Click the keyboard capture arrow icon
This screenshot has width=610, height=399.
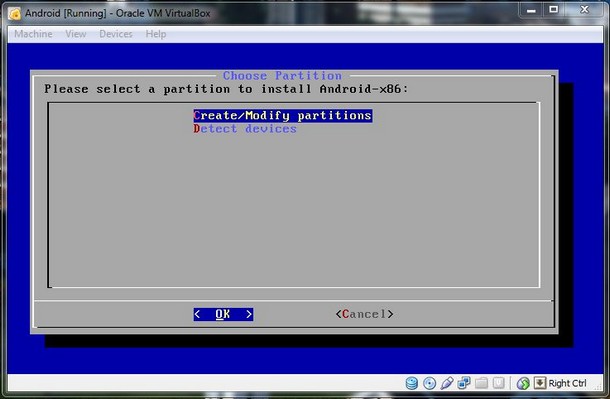pyautogui.click(x=540, y=383)
